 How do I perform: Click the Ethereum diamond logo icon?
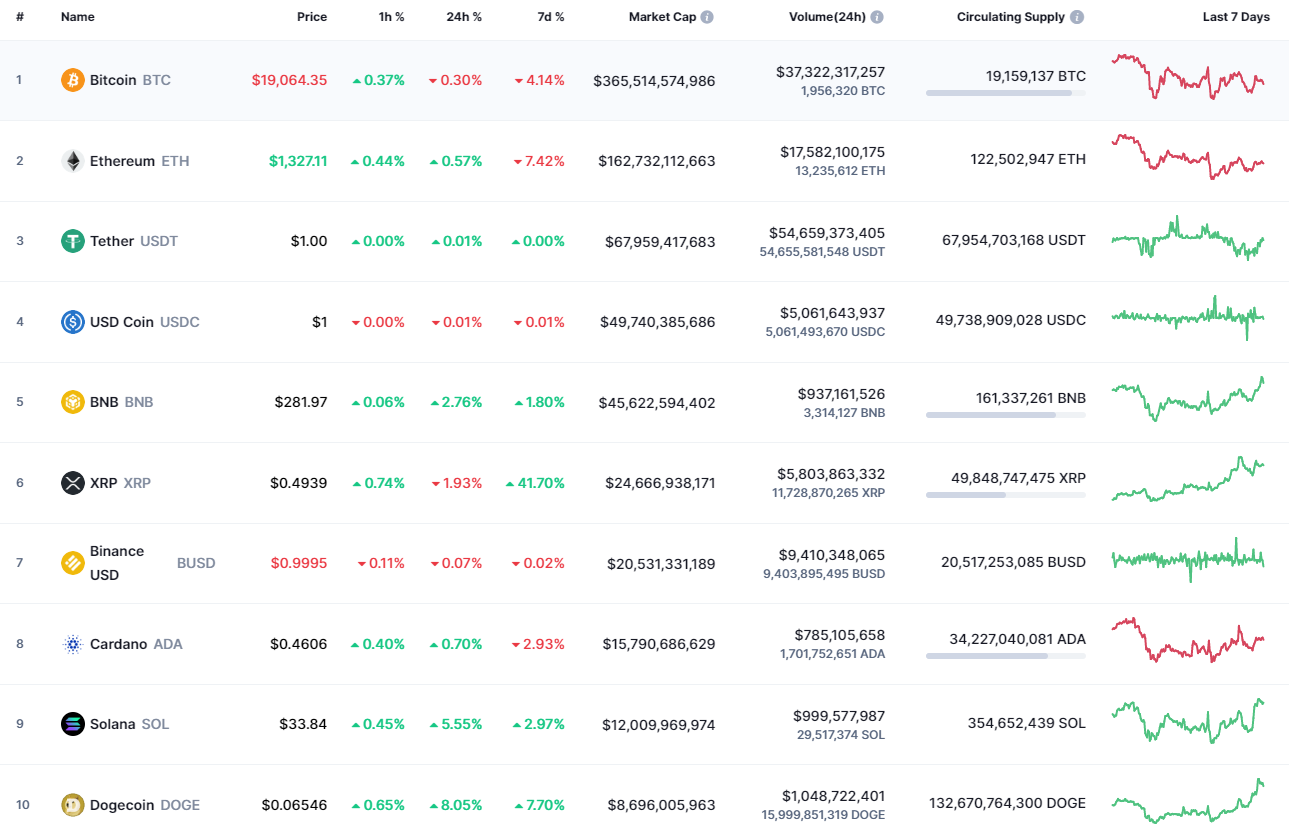tap(72, 161)
